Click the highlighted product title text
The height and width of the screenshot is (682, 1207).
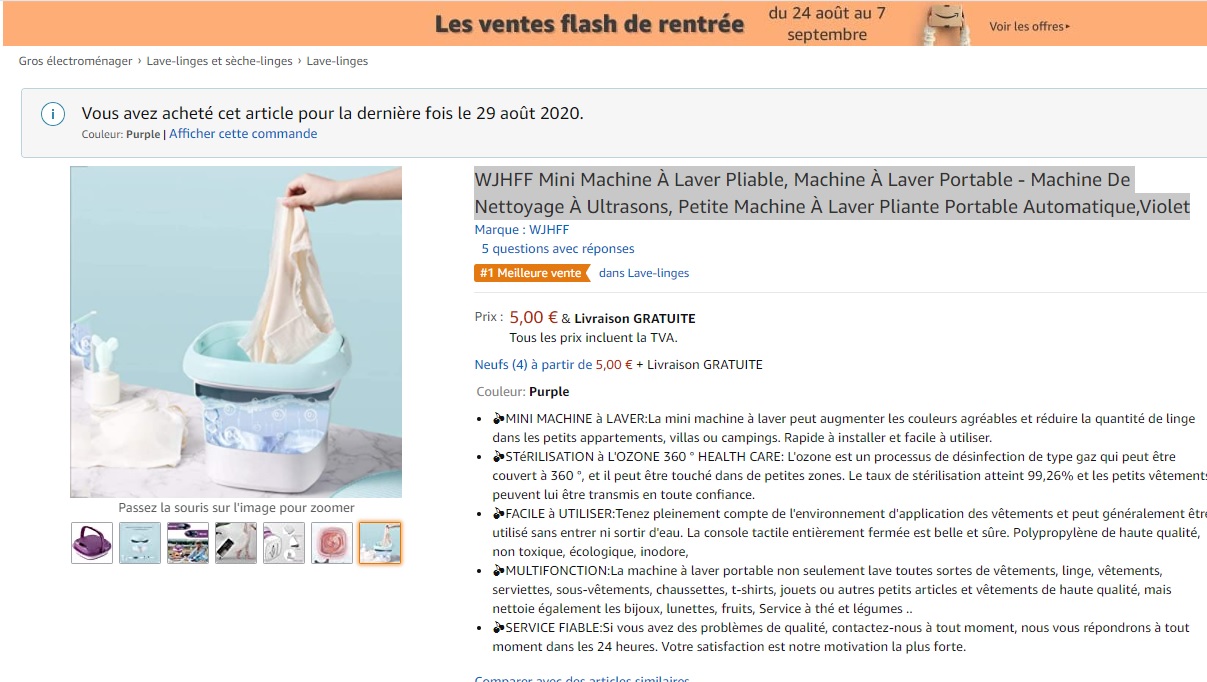(832, 193)
